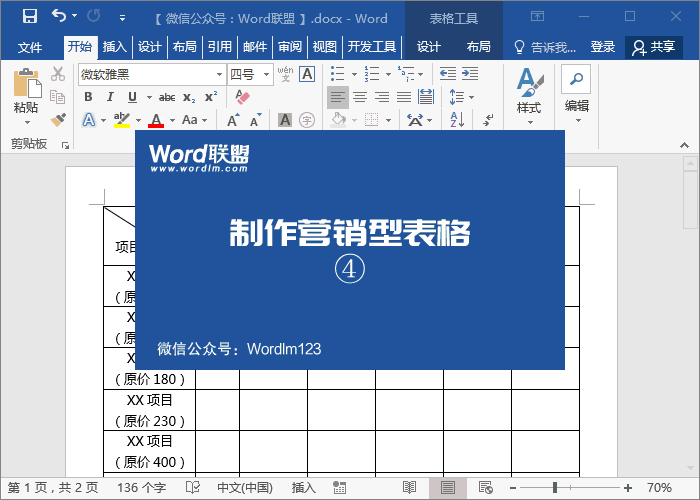Increase font size with the grow-font icon
The width and height of the screenshot is (700, 500).
[x=233, y=120]
